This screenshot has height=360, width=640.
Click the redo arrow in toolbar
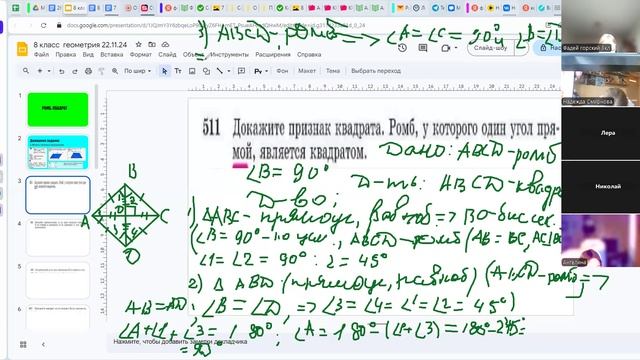[75, 71]
